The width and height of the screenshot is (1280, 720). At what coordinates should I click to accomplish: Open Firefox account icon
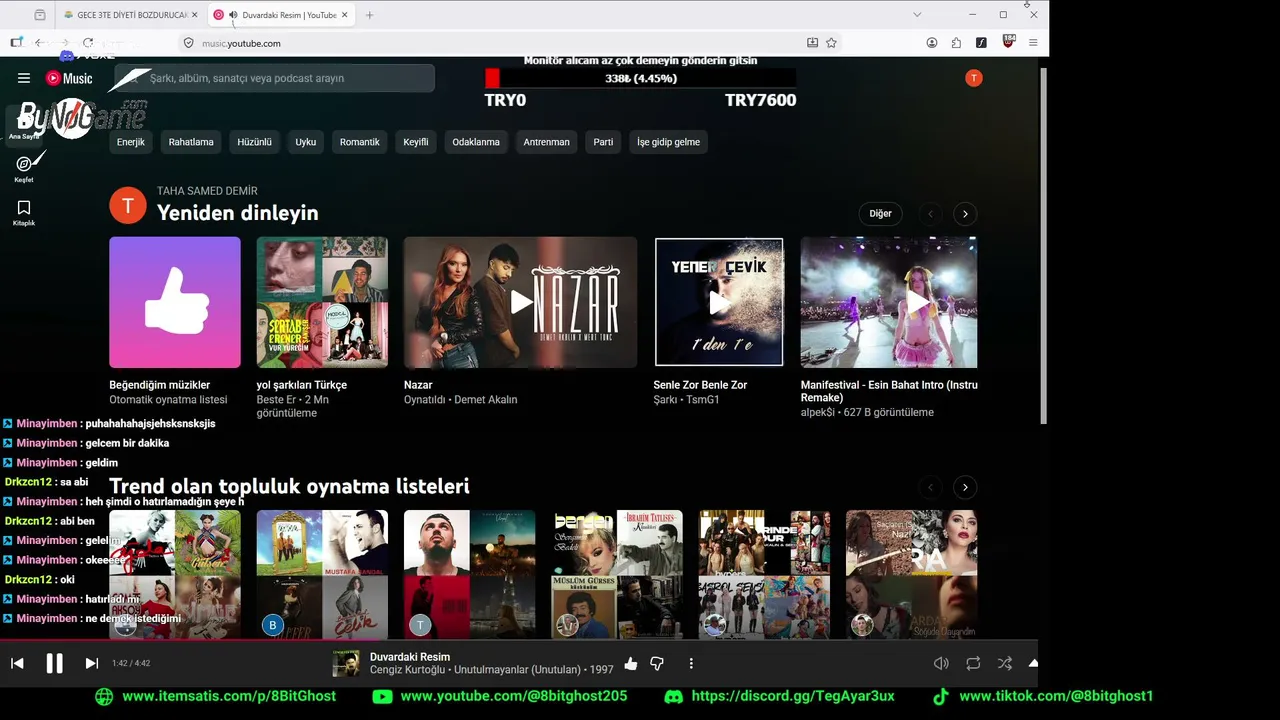tap(932, 43)
